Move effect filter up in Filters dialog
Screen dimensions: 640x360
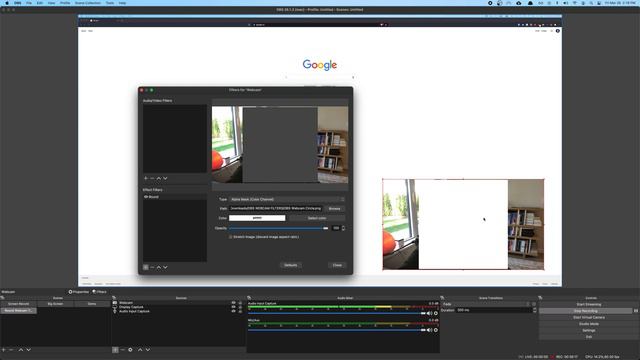tap(159, 267)
